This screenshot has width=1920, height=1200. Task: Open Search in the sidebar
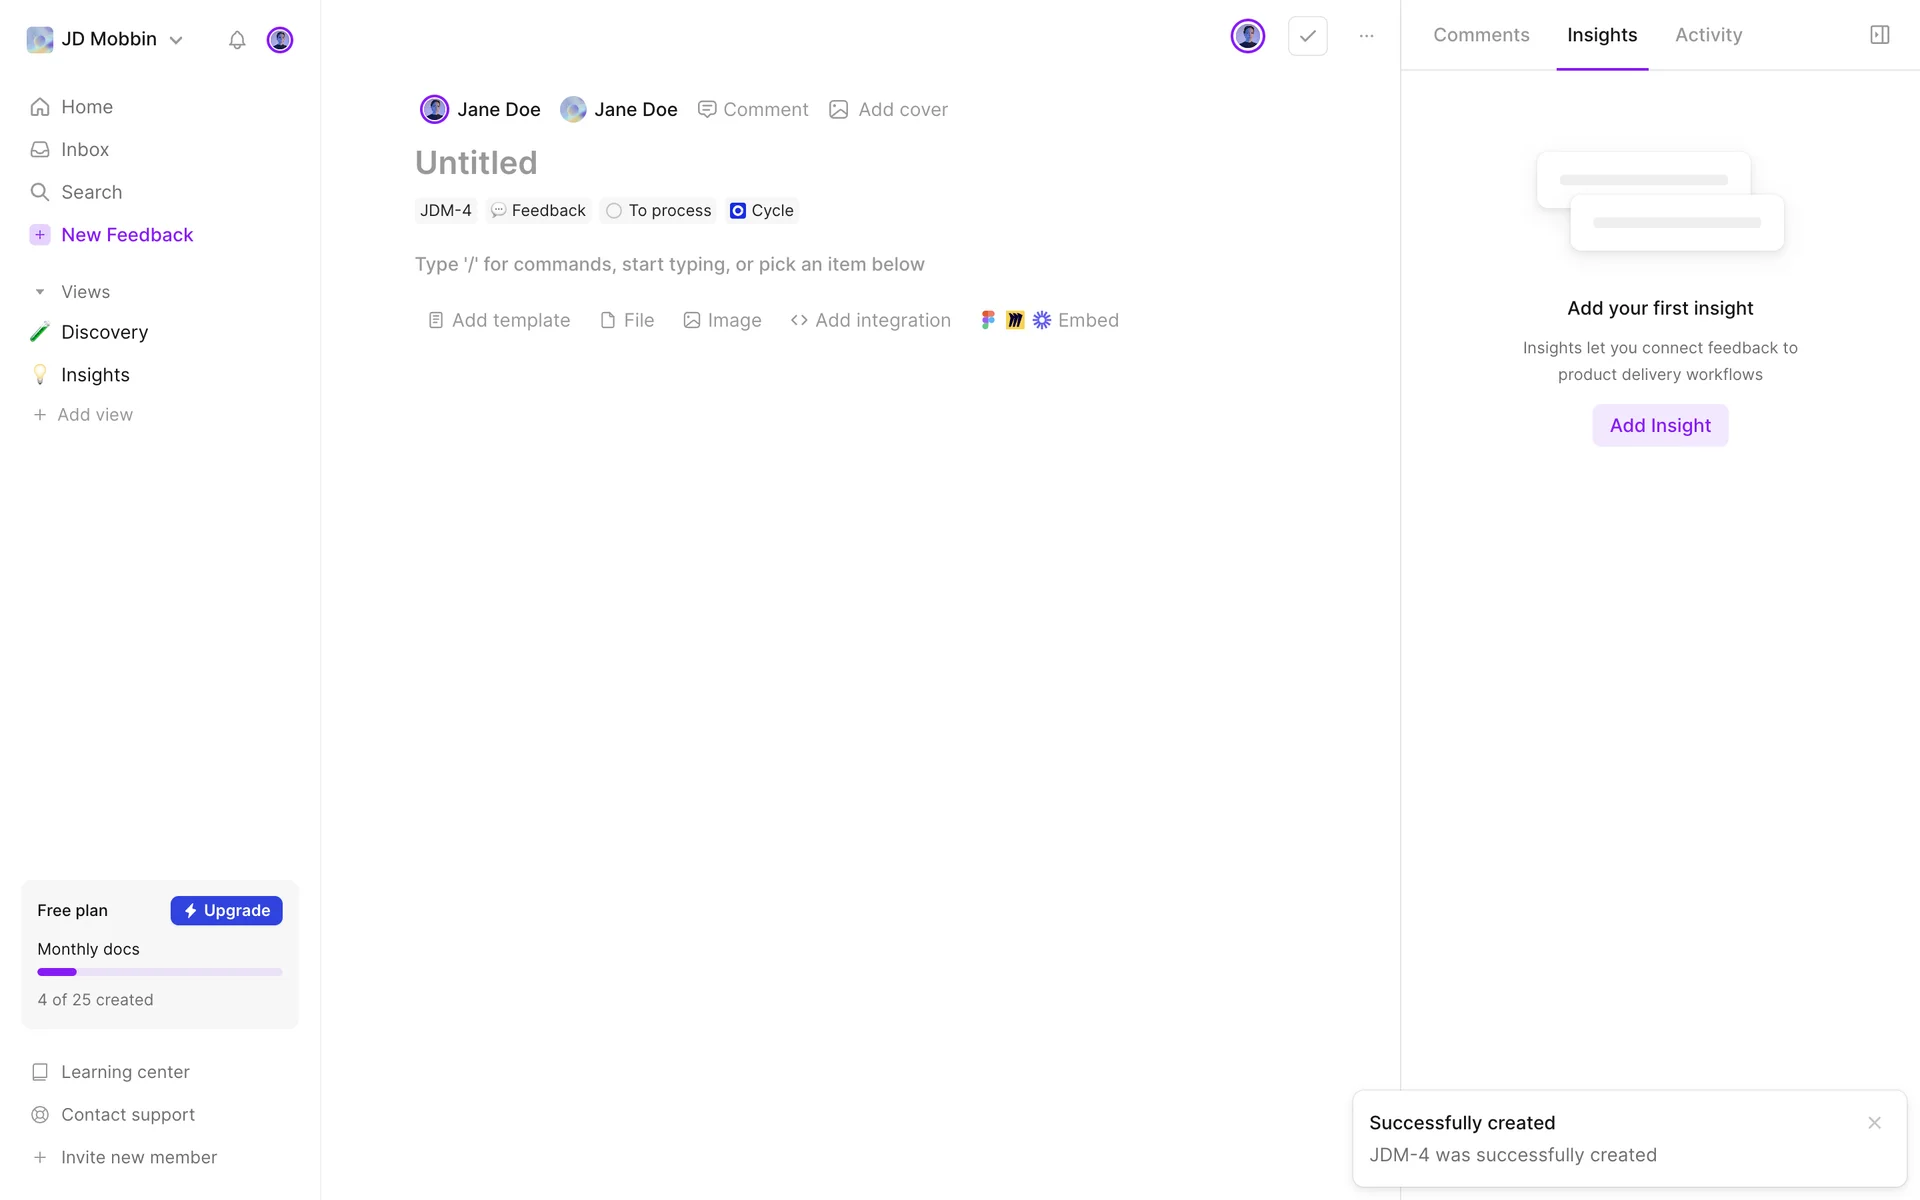tap(91, 192)
